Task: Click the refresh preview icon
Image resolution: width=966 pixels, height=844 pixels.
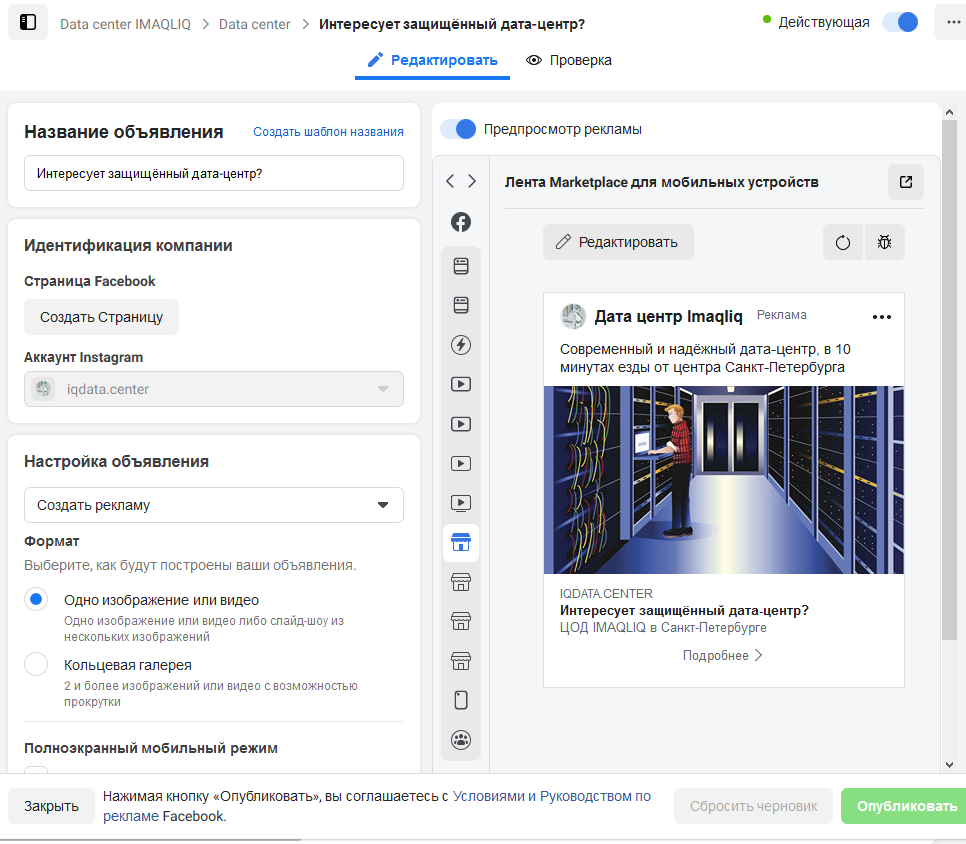Action: [843, 242]
